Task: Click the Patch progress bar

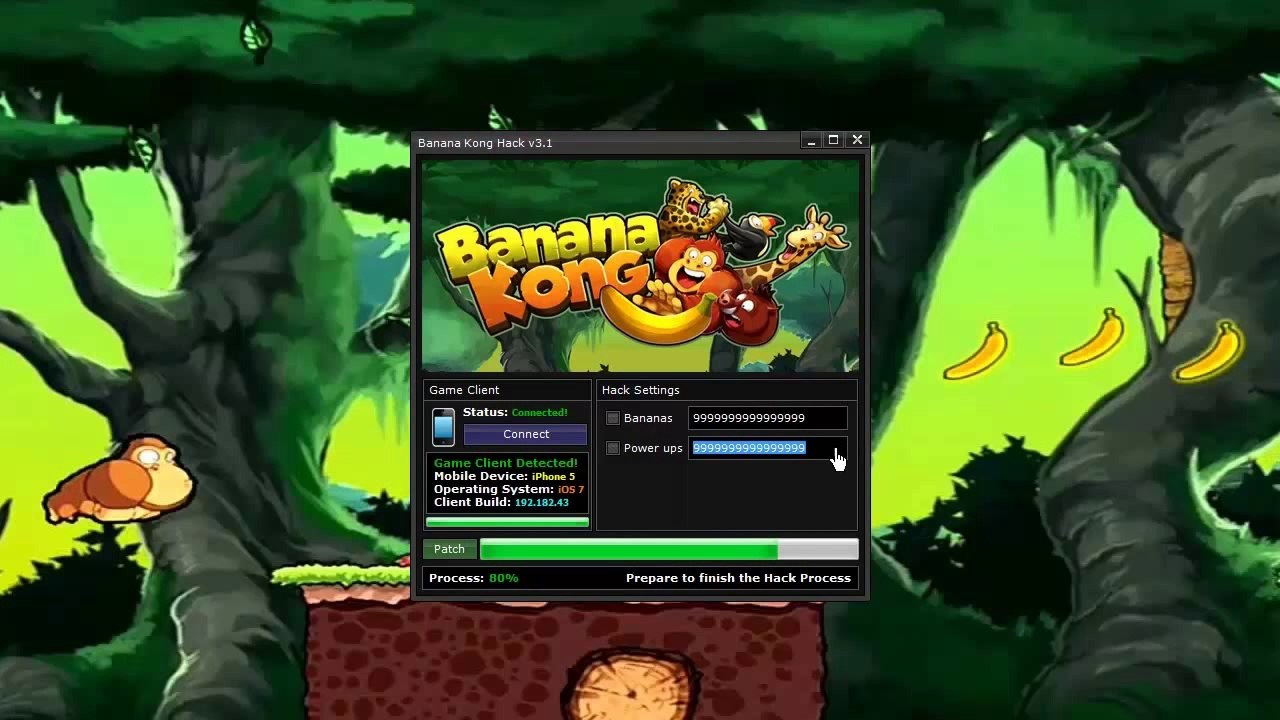Action: (669, 549)
